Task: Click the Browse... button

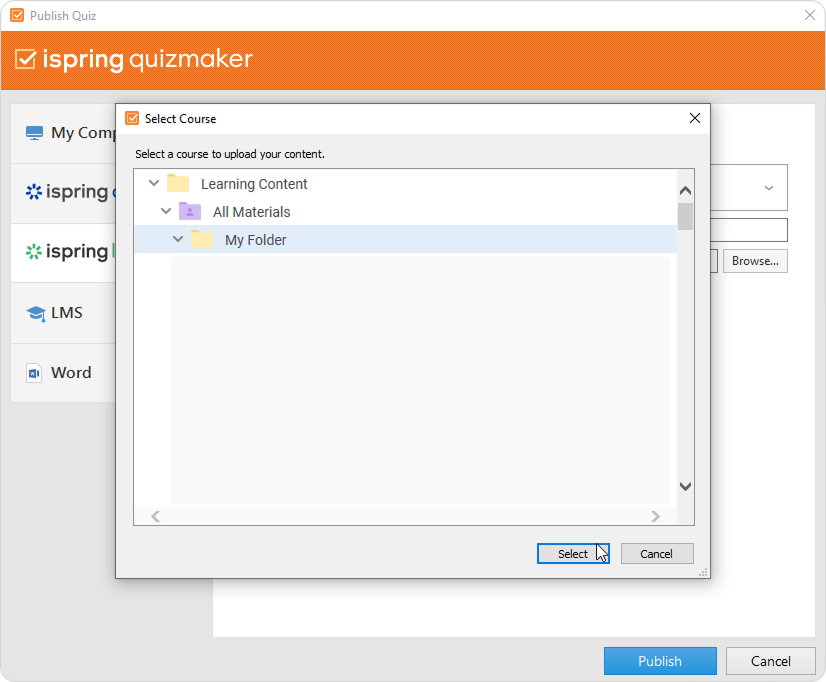Action: (x=755, y=261)
